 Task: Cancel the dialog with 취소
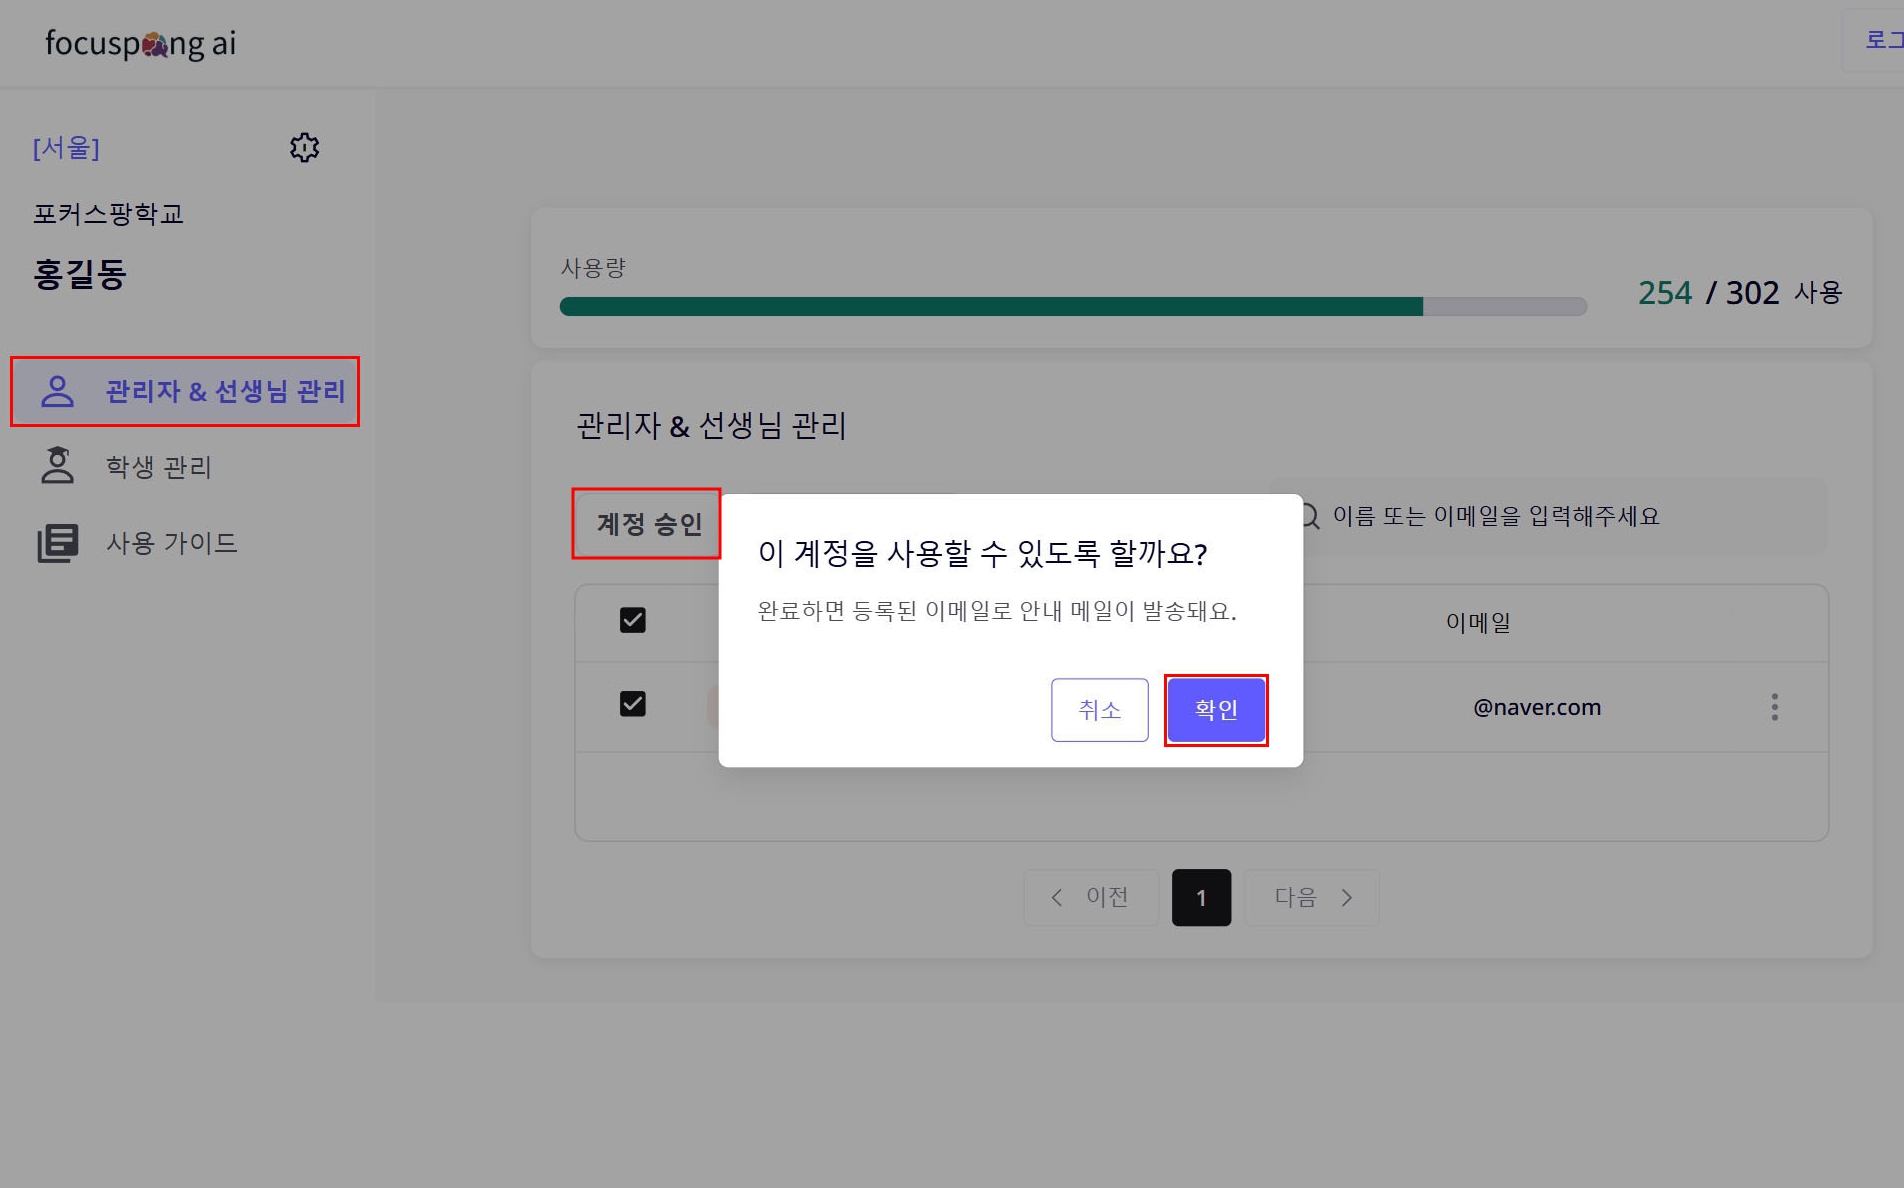point(1099,710)
